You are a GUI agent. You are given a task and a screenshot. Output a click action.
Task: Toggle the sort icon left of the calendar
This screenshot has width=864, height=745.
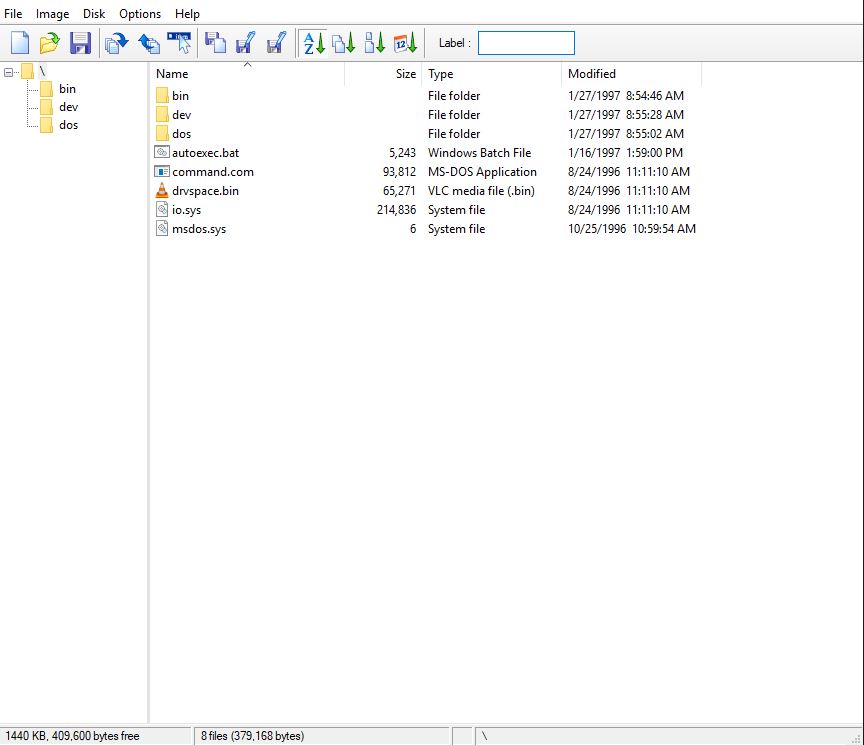[x=375, y=43]
